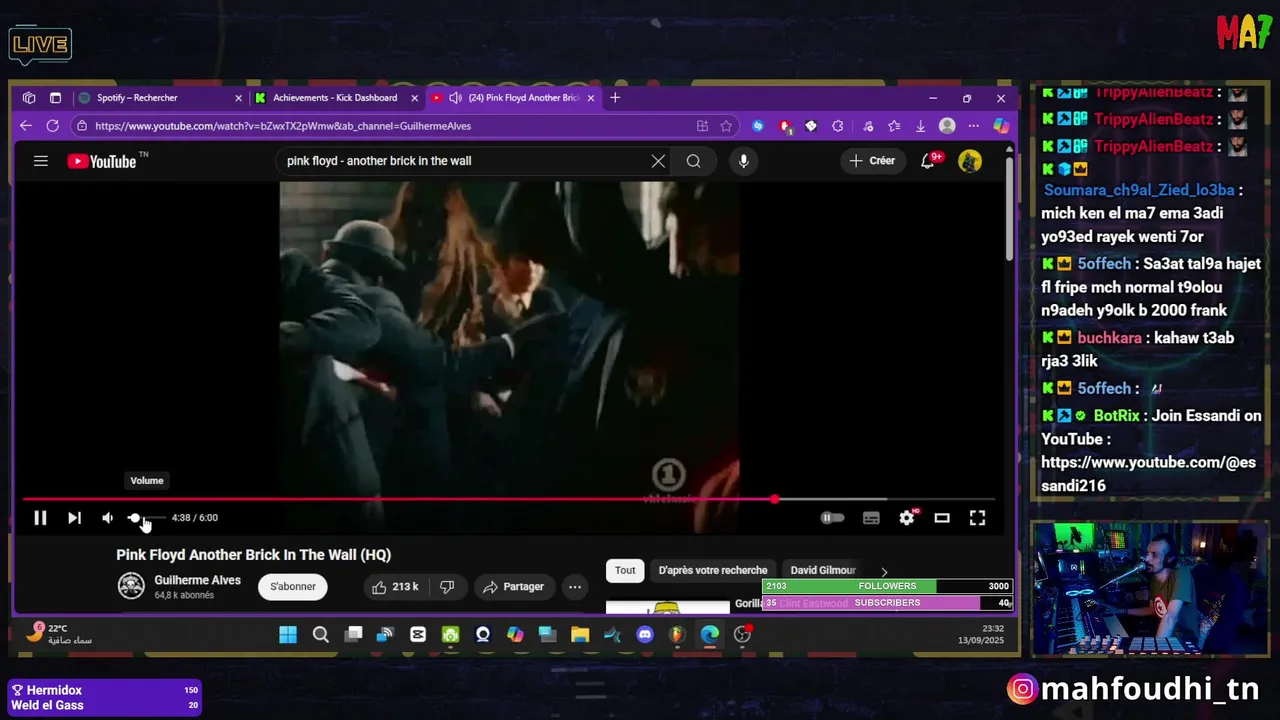Mute the YouTube tab via speaker icon
This screenshot has width=1280, height=720.
coord(455,98)
